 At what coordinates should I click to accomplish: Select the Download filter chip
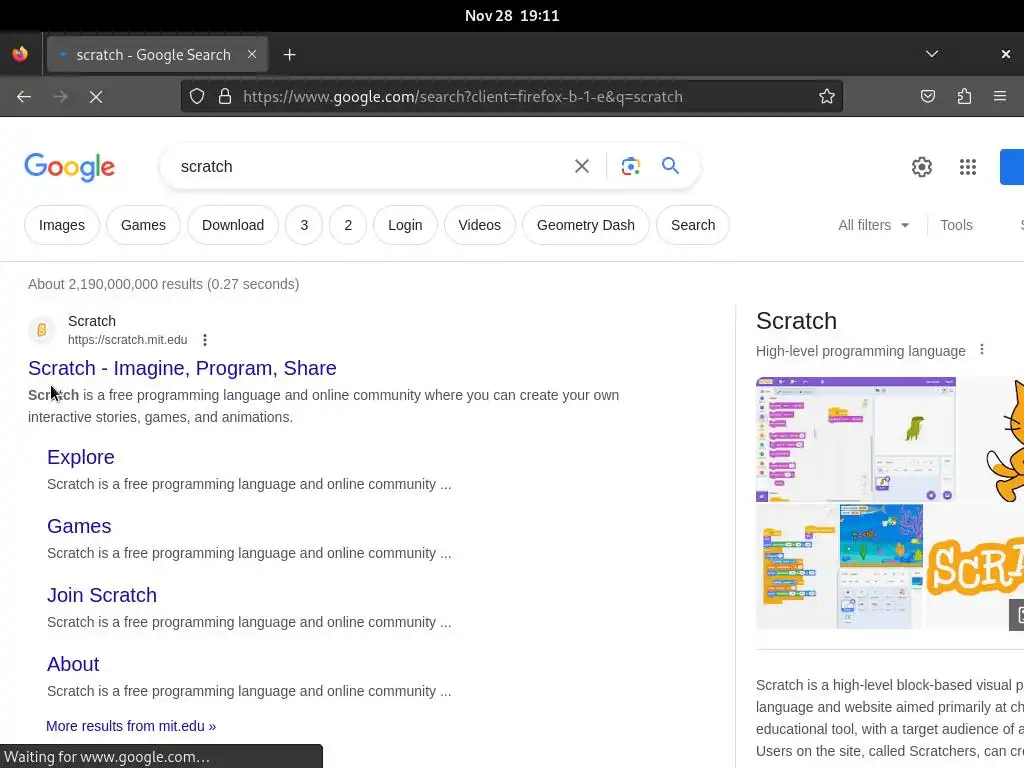tap(233, 225)
